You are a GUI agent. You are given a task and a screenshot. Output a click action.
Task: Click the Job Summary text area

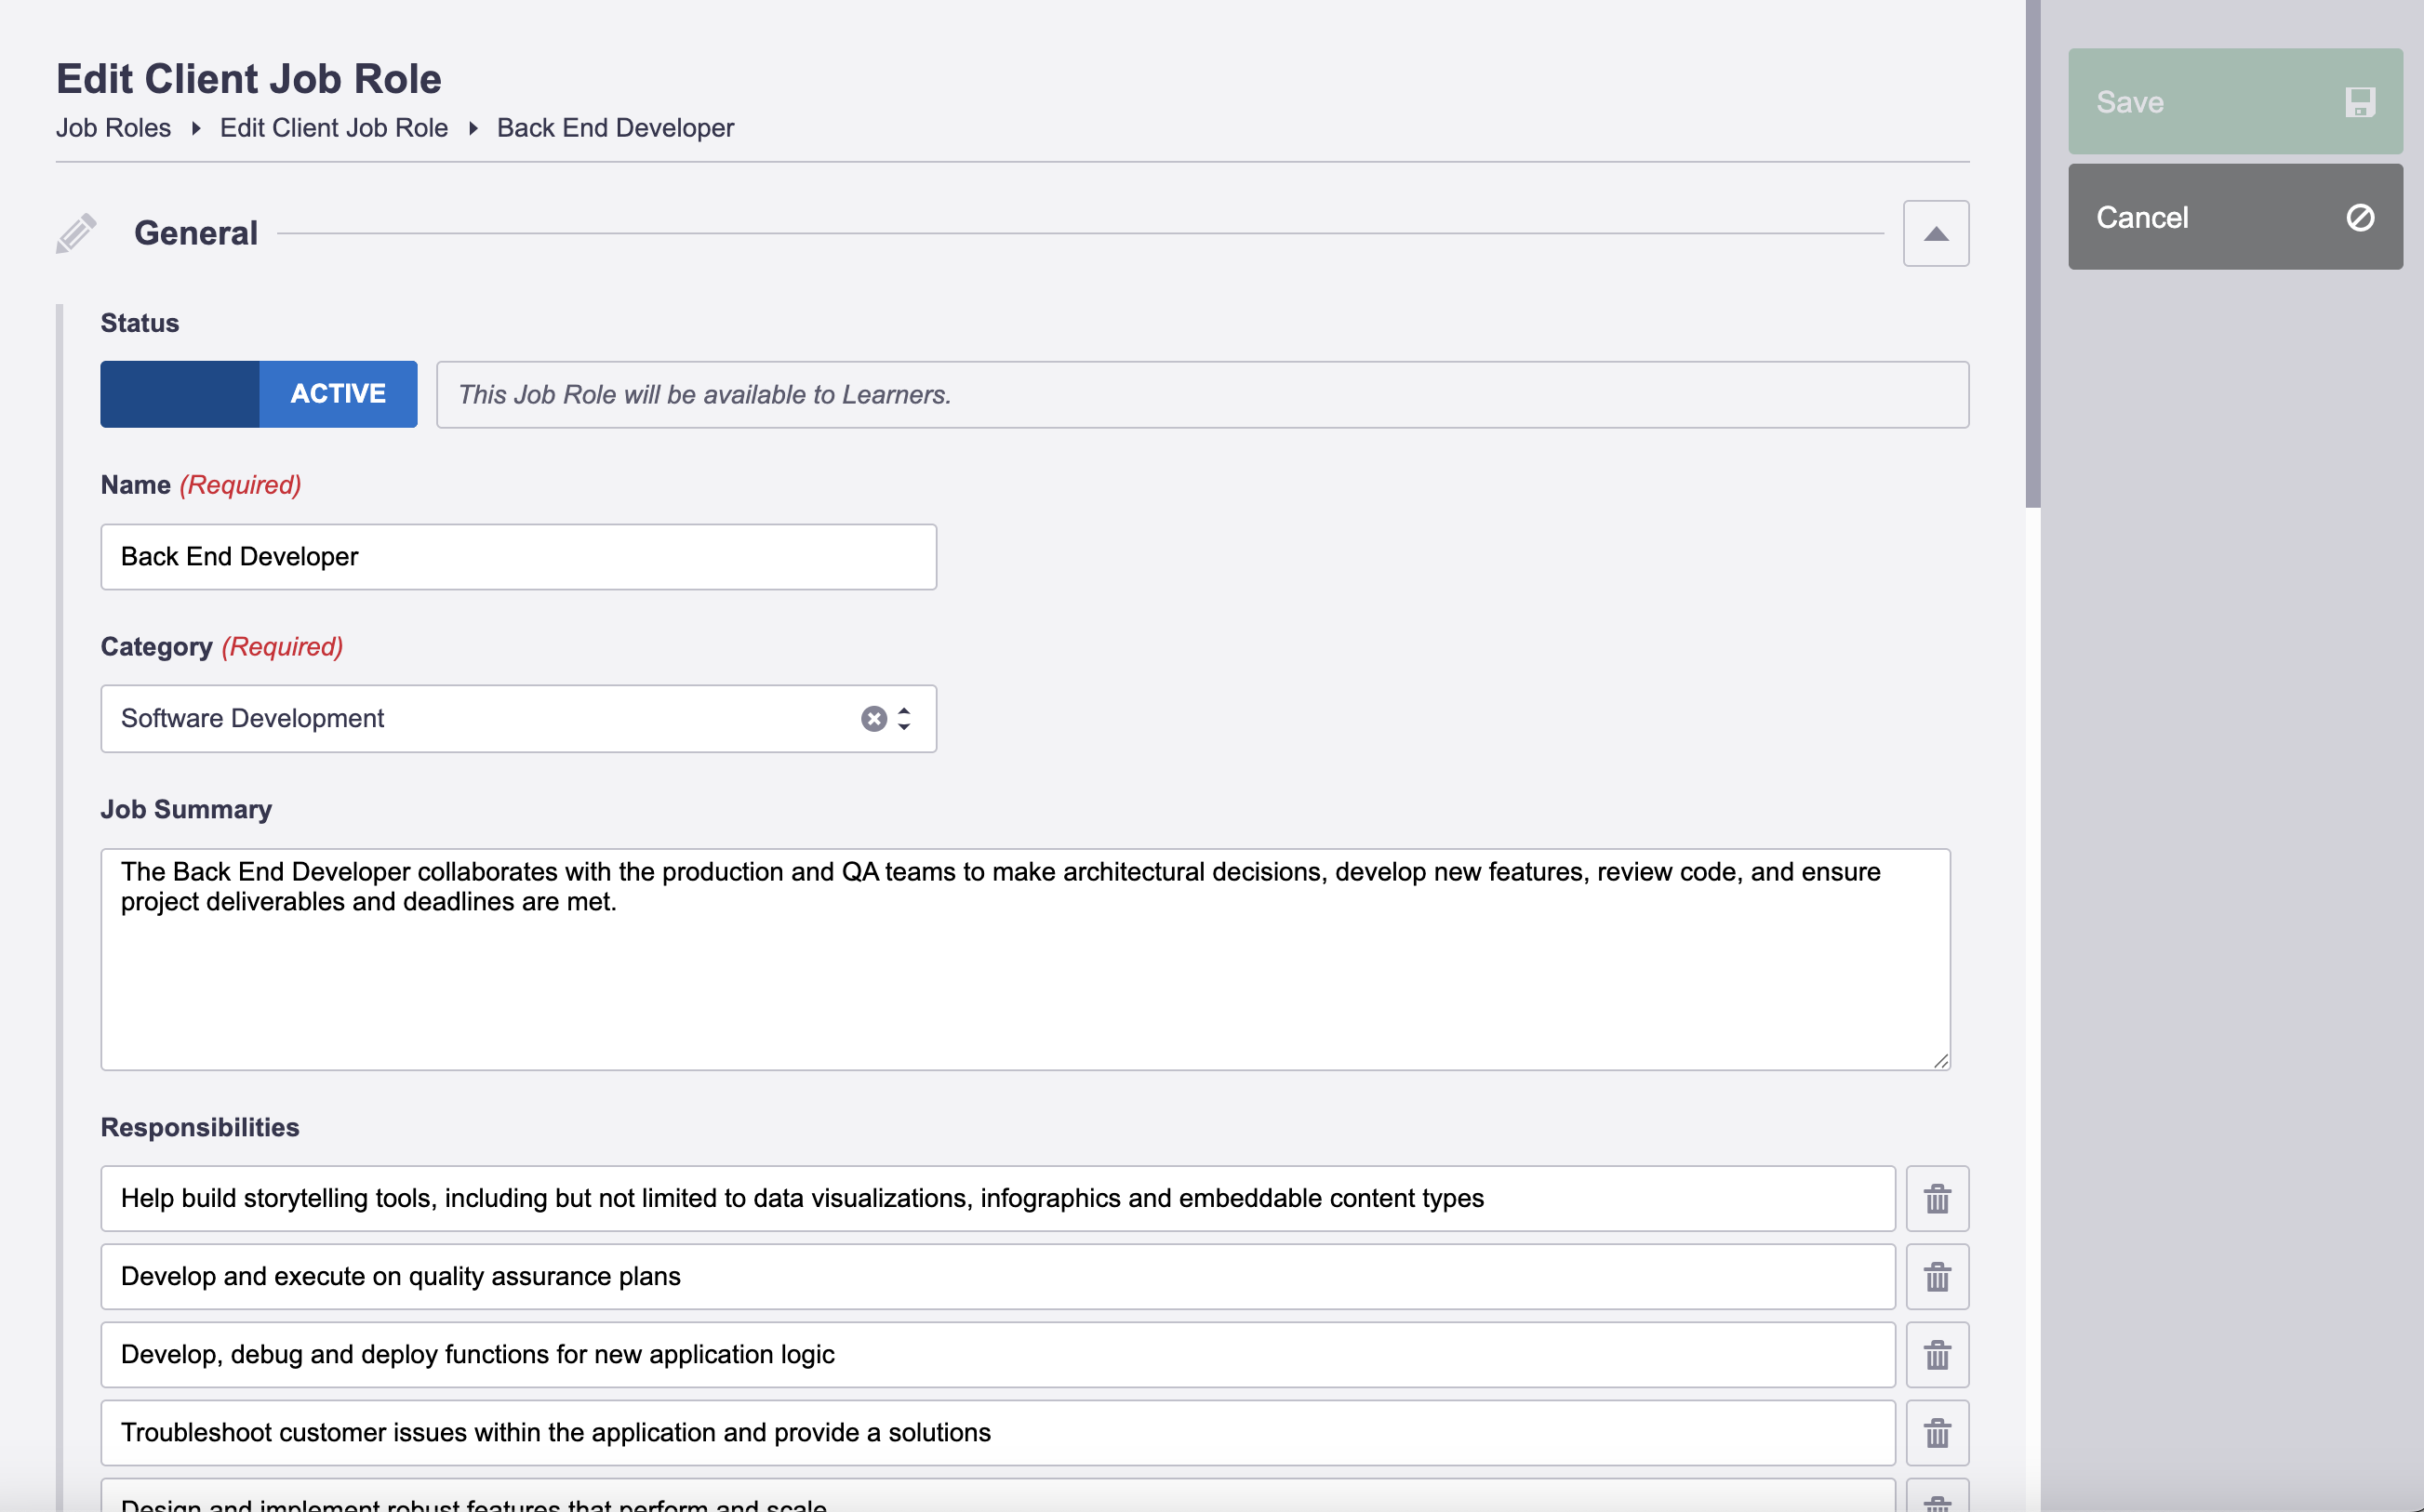click(x=1025, y=959)
